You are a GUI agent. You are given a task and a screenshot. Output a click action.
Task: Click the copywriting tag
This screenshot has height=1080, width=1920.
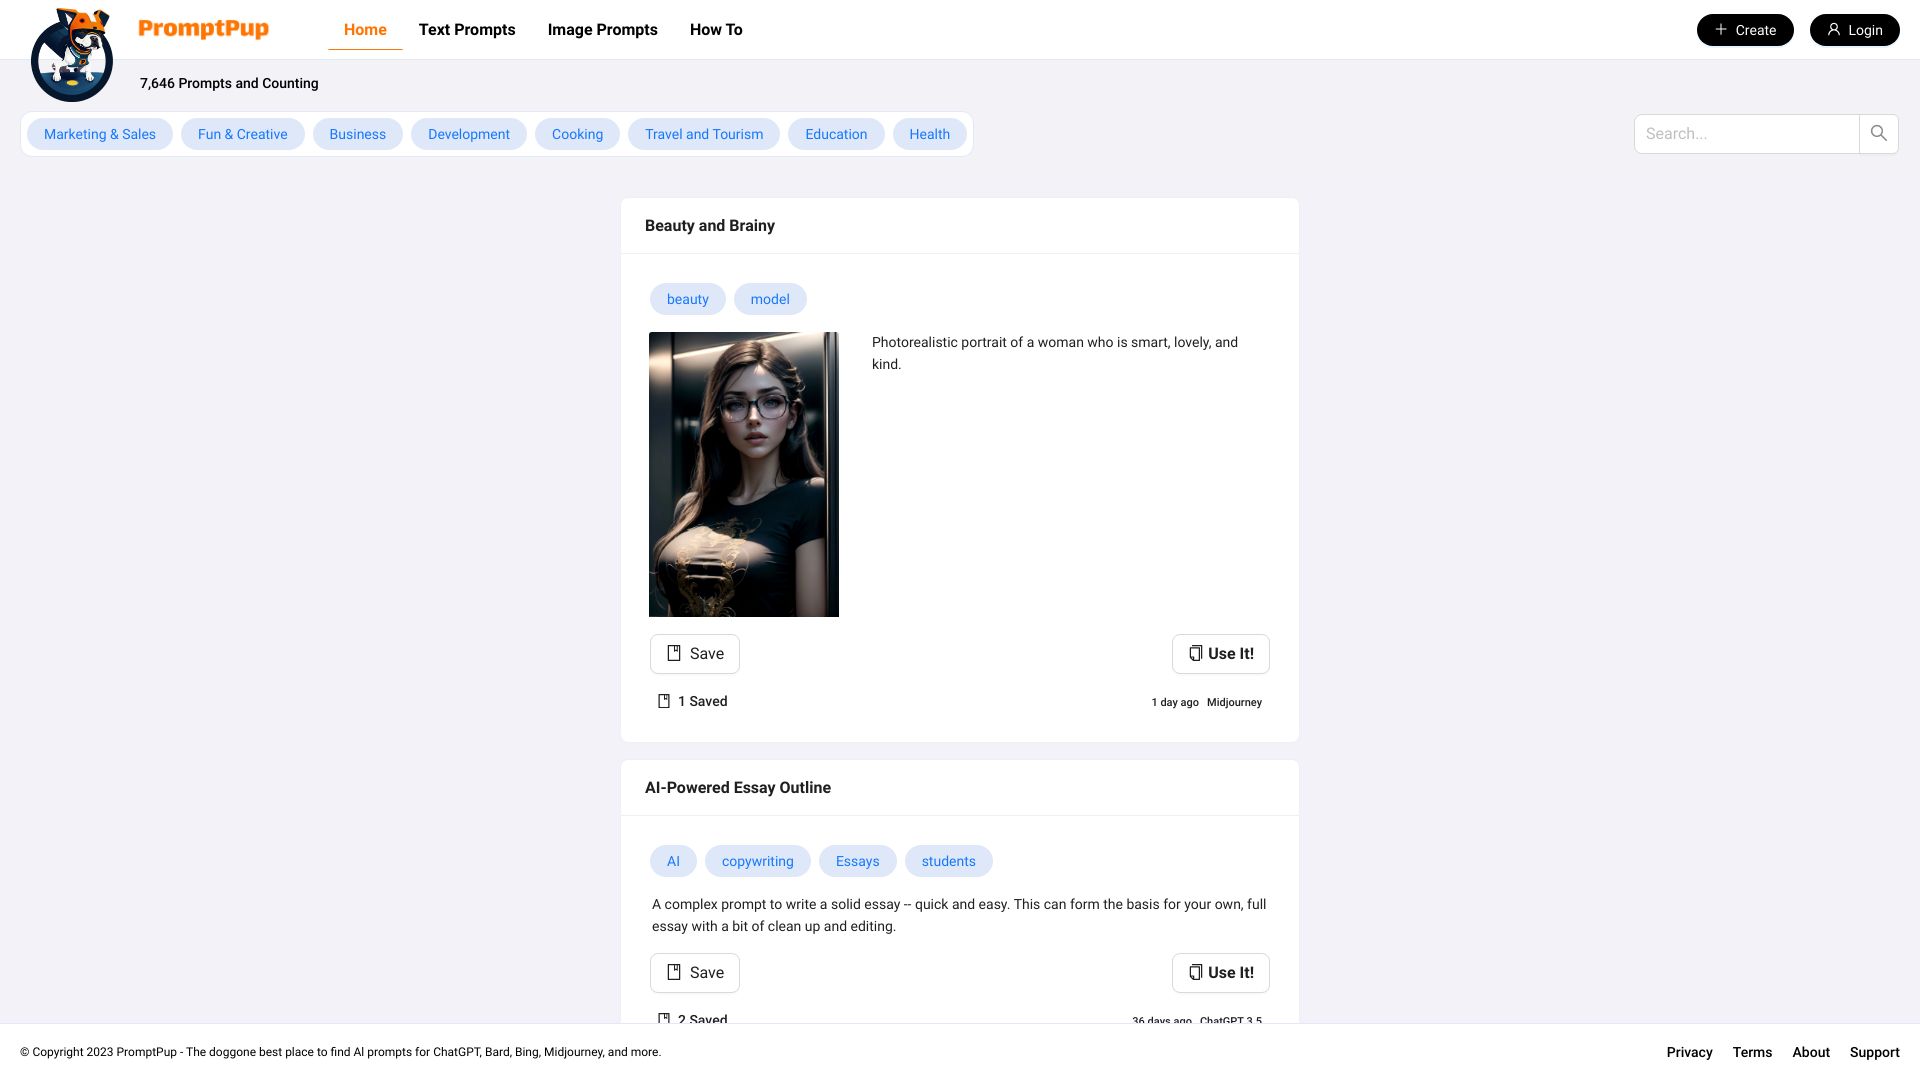757,861
